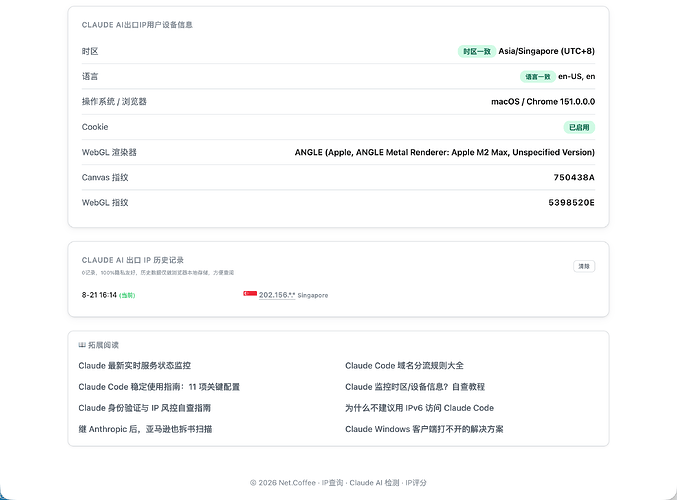Select Canvas fingerprint value 750438A
Viewport: 677px width, 500px height.
pyautogui.click(x=574, y=177)
